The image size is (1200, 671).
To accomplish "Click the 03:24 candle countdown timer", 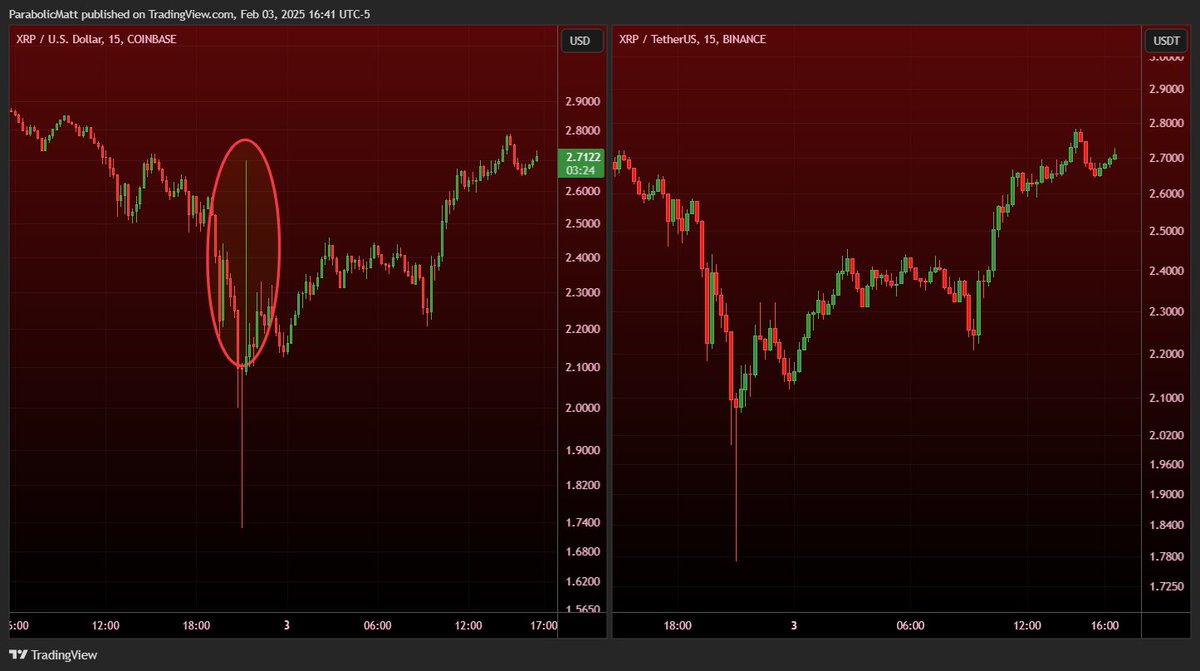I will pyautogui.click(x=581, y=171).
